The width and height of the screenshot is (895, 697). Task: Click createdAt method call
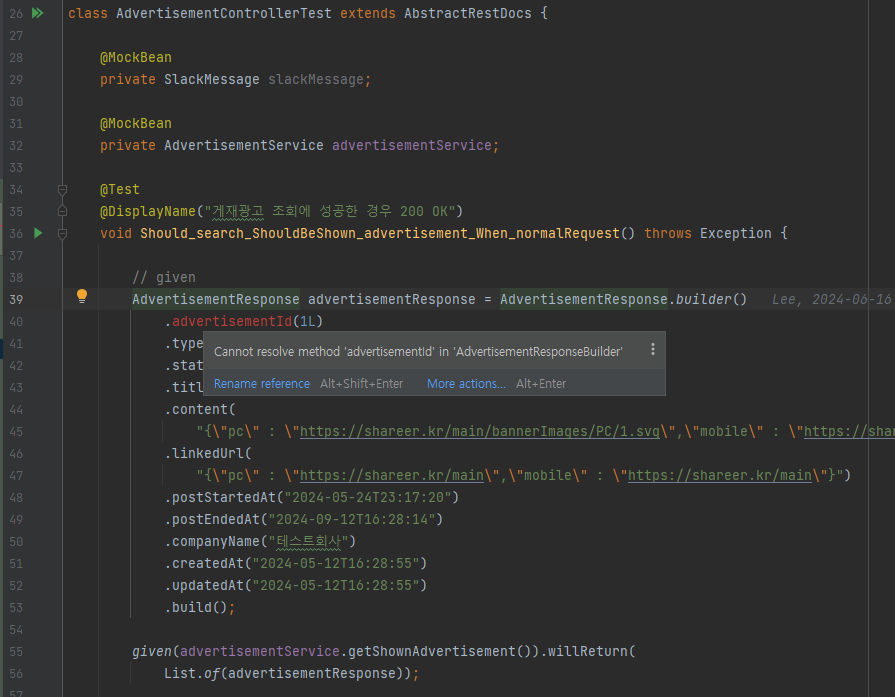click(x=208, y=563)
